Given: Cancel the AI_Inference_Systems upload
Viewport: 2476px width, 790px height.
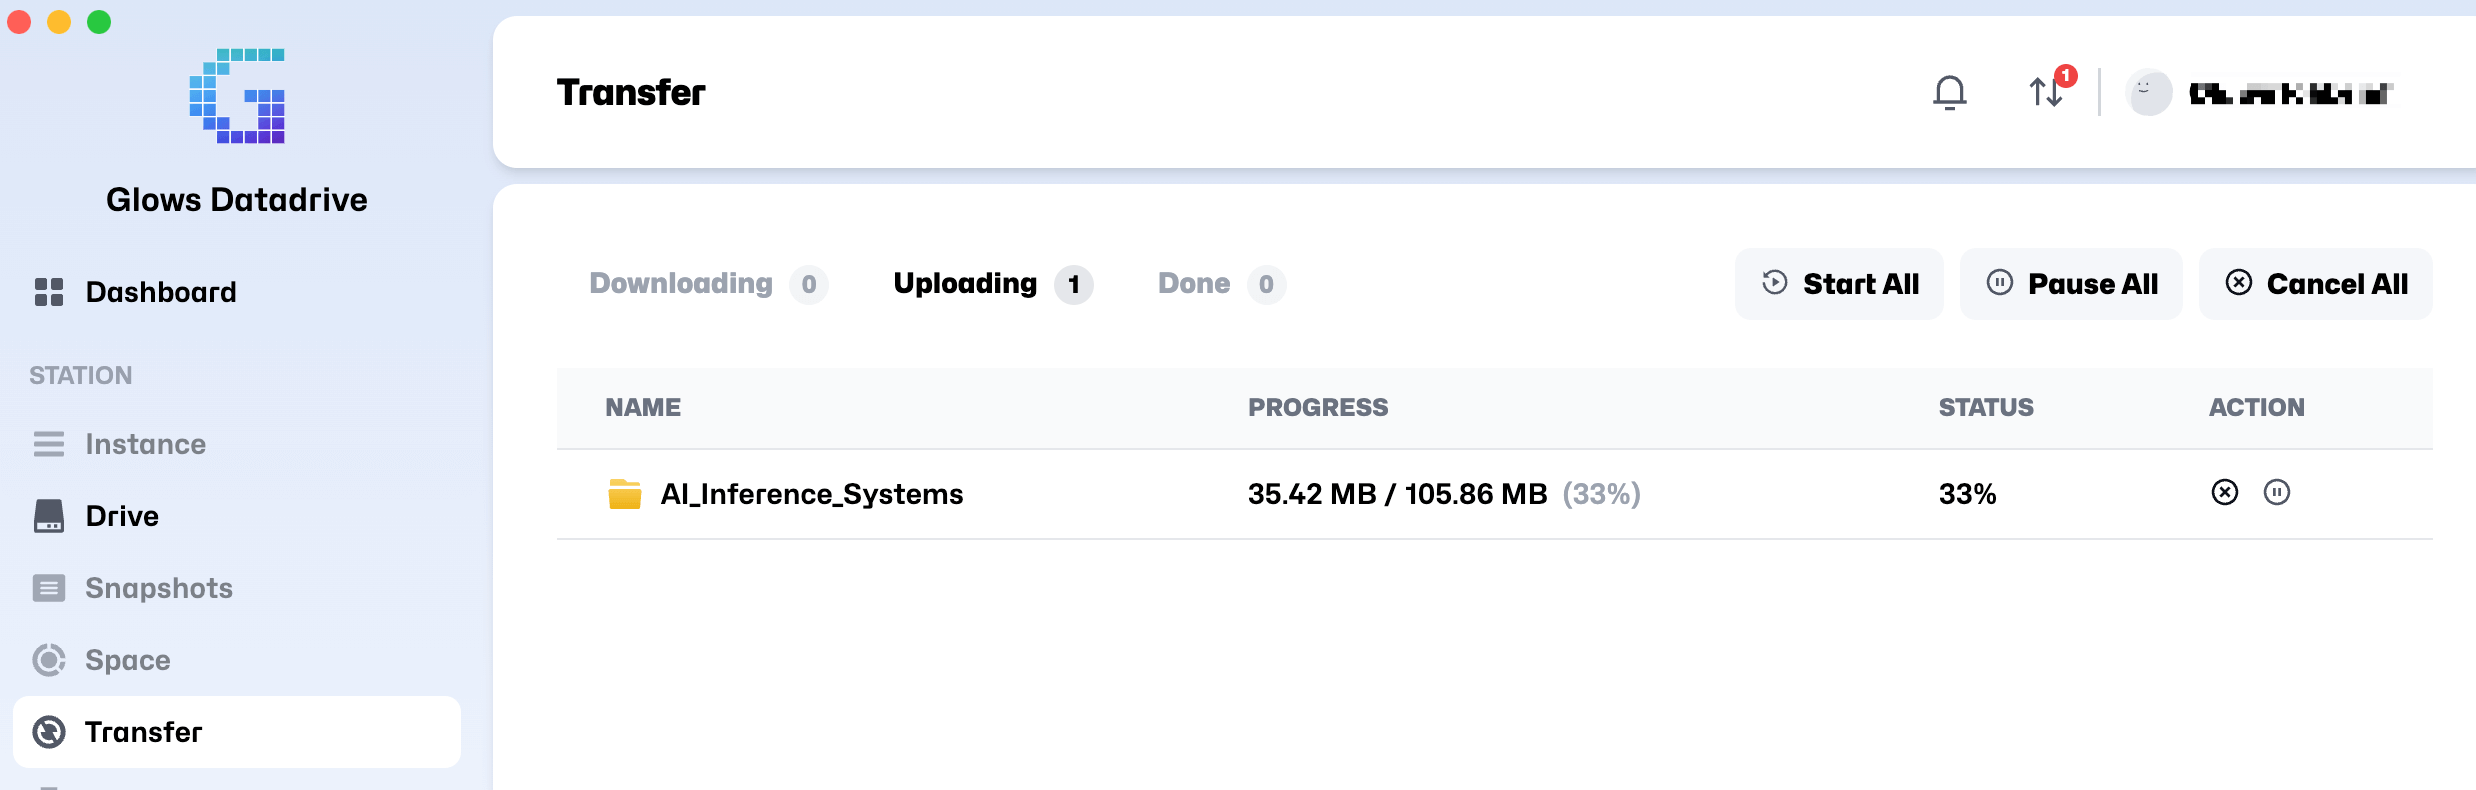Looking at the screenshot, I should (x=2224, y=492).
